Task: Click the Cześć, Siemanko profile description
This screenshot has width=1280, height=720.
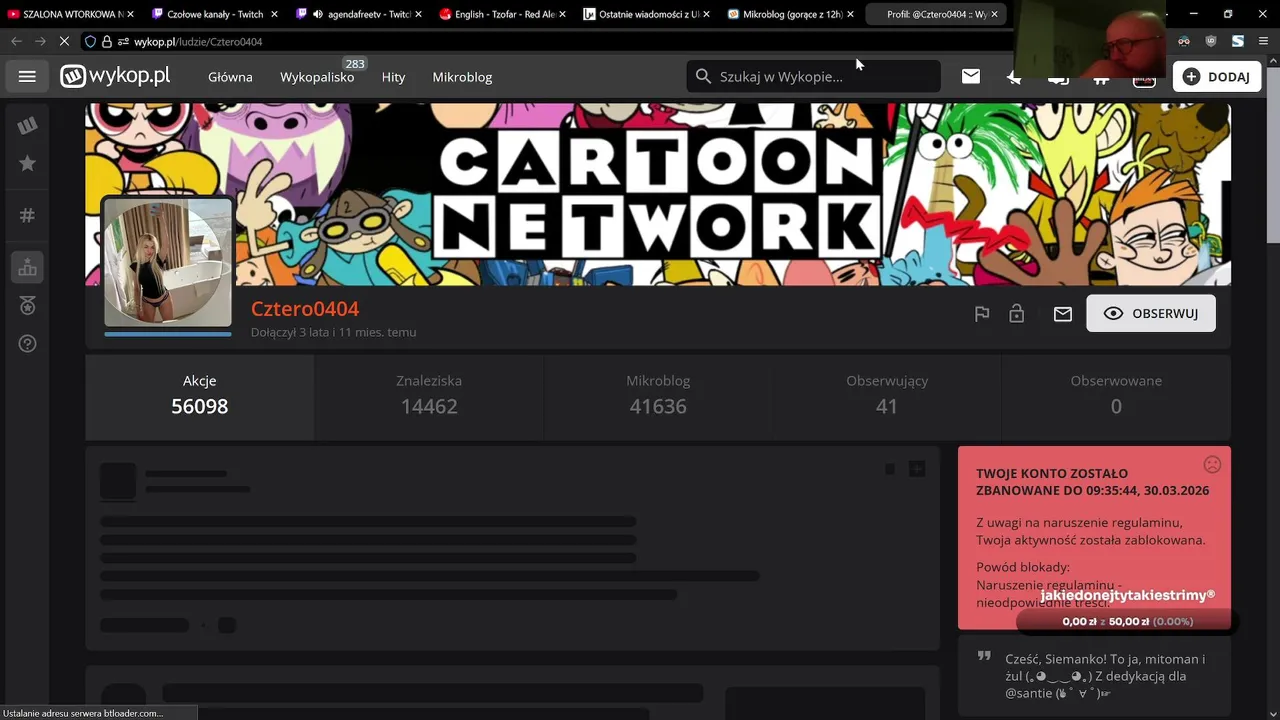Action: tap(1105, 676)
